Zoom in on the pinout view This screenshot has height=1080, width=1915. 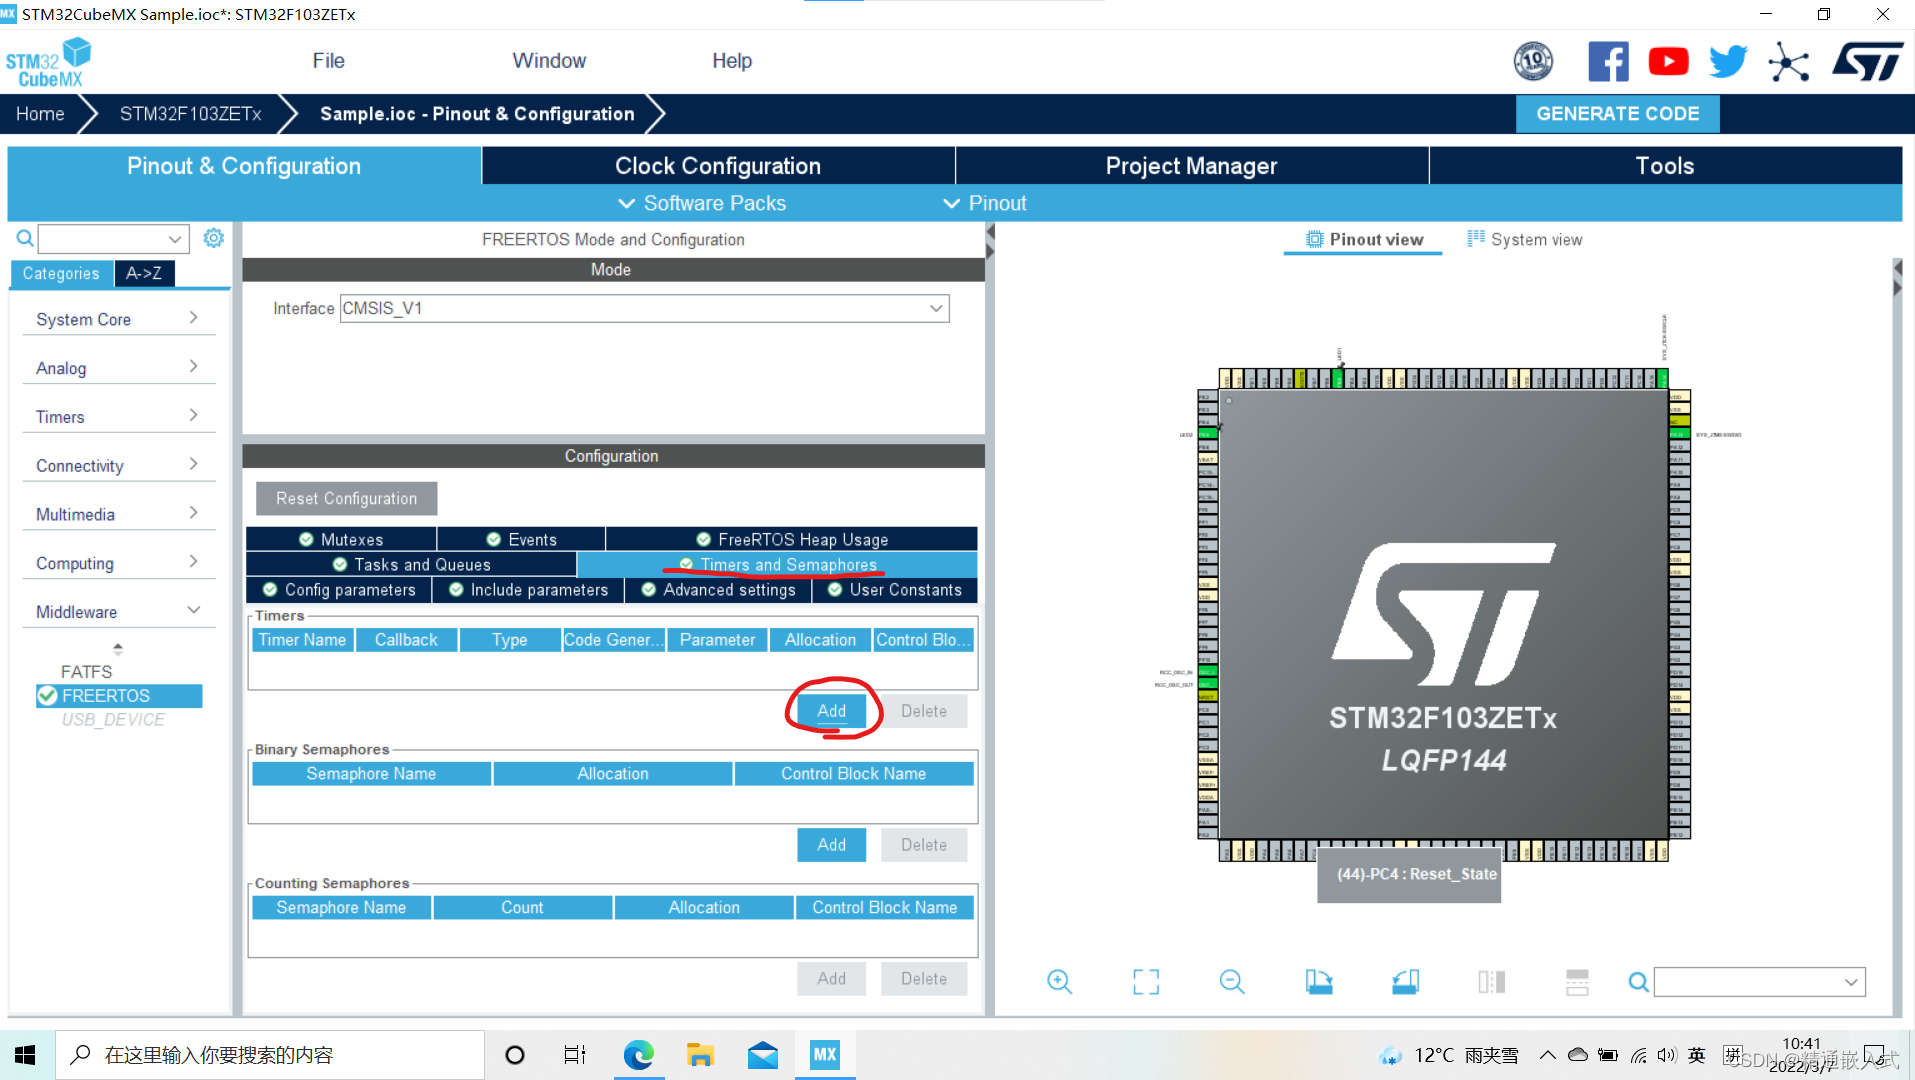(1059, 982)
